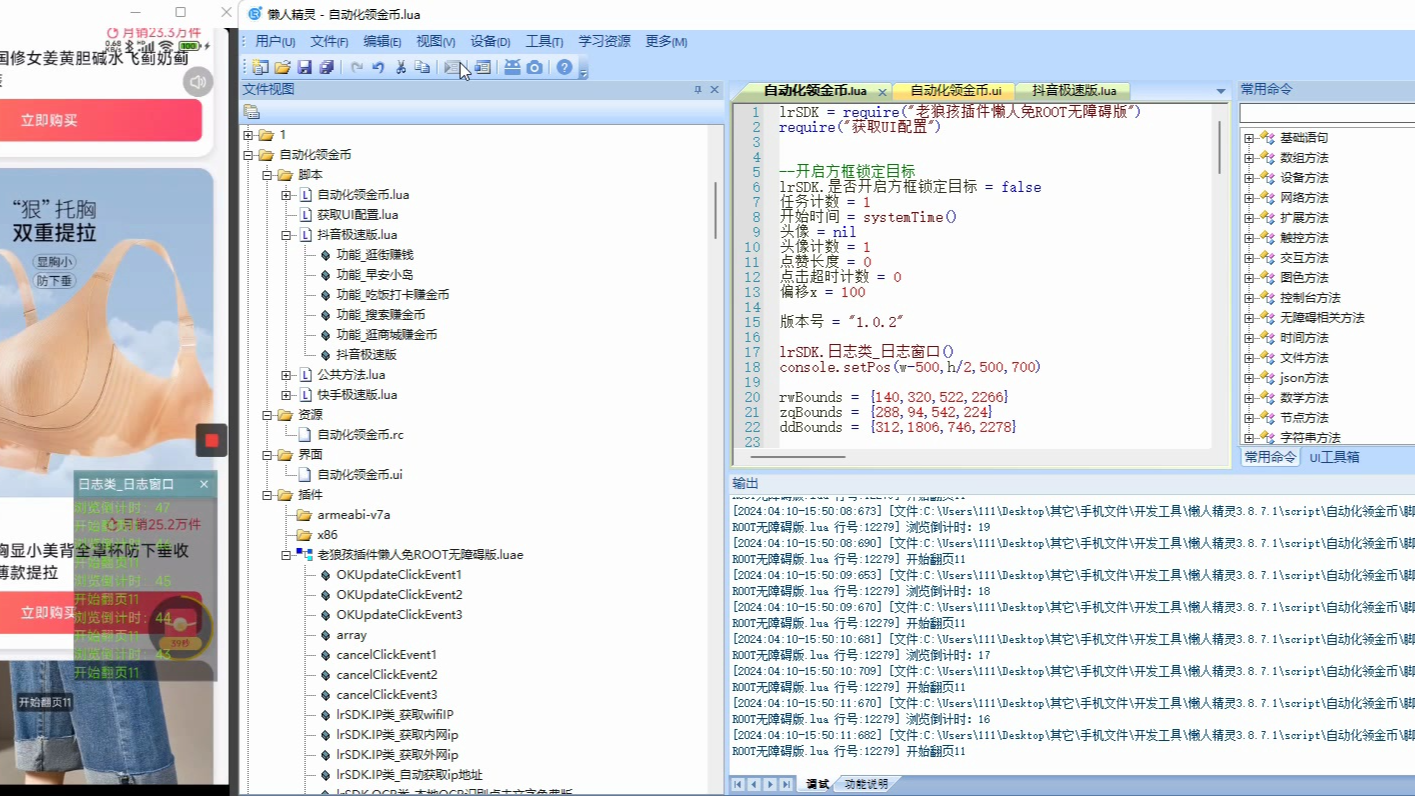
Task: Collapse the 自动化领金币 project folder
Action: tap(248, 155)
